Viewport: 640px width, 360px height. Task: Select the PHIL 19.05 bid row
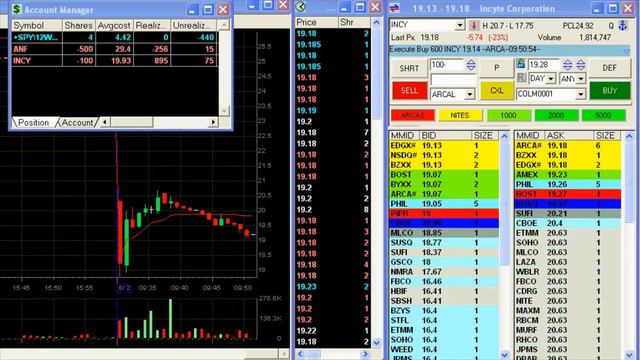pos(444,204)
